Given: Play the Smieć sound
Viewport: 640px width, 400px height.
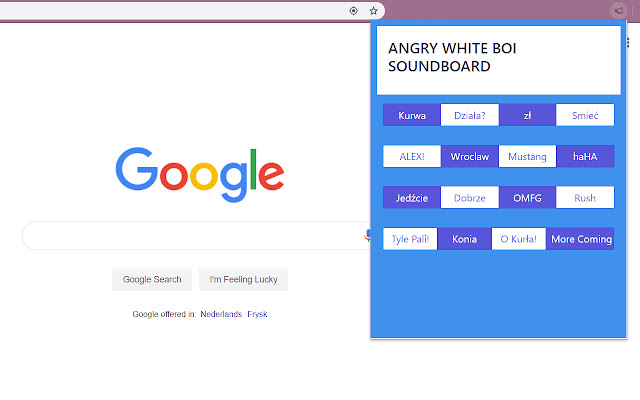Looking at the screenshot, I should click(x=585, y=115).
